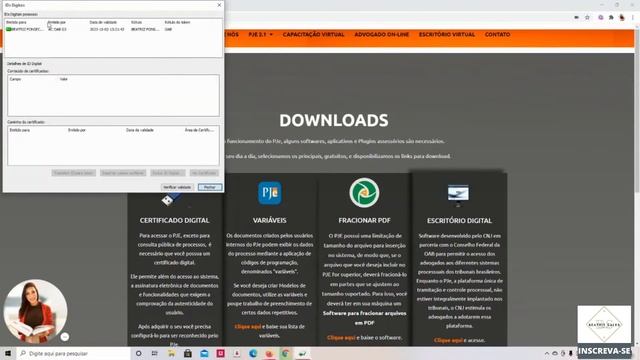640x360 pixels.
Task: Click the CERTIFICADO DIGITAL card heading
Action: (x=174, y=220)
